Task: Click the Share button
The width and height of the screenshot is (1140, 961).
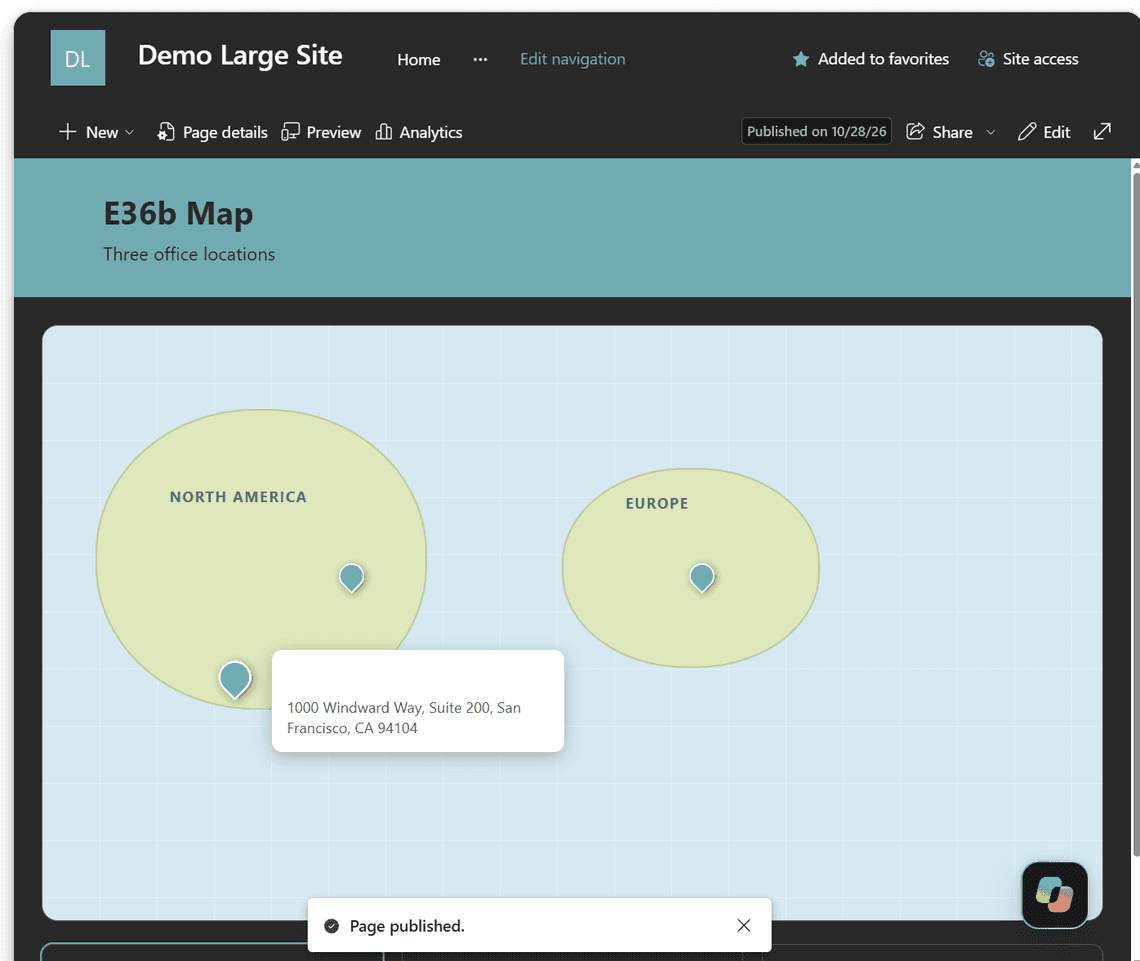Action: click(939, 132)
